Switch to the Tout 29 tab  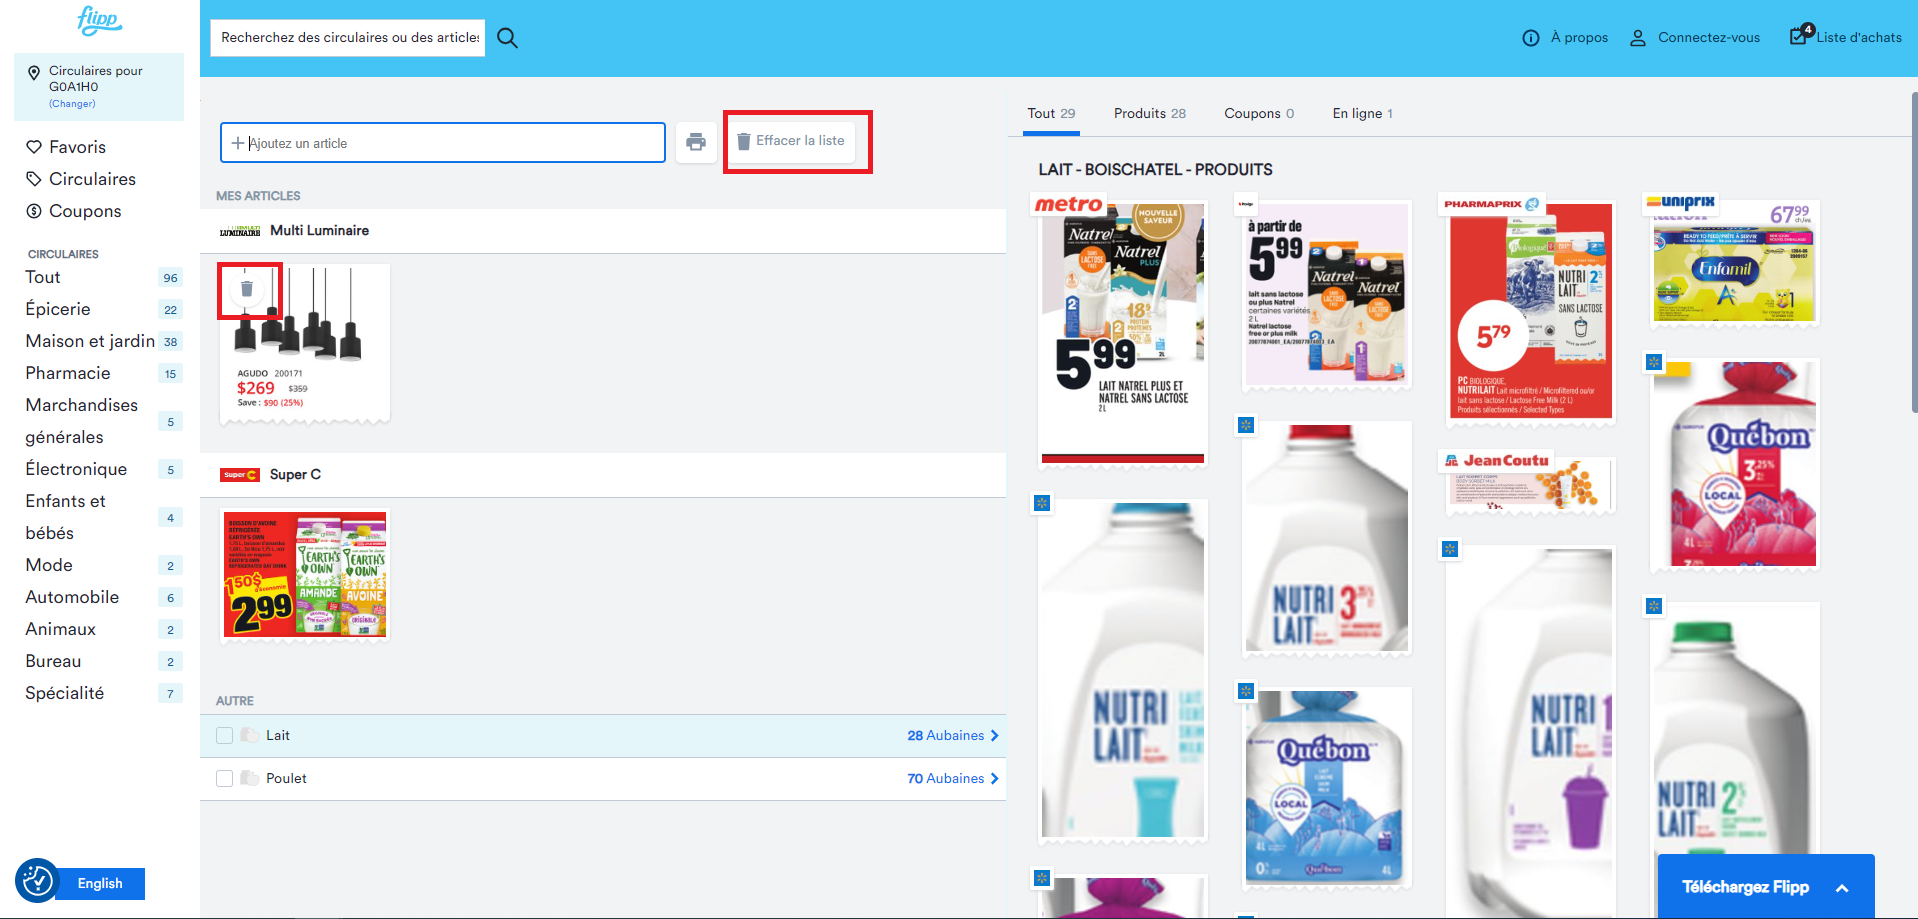(1051, 113)
